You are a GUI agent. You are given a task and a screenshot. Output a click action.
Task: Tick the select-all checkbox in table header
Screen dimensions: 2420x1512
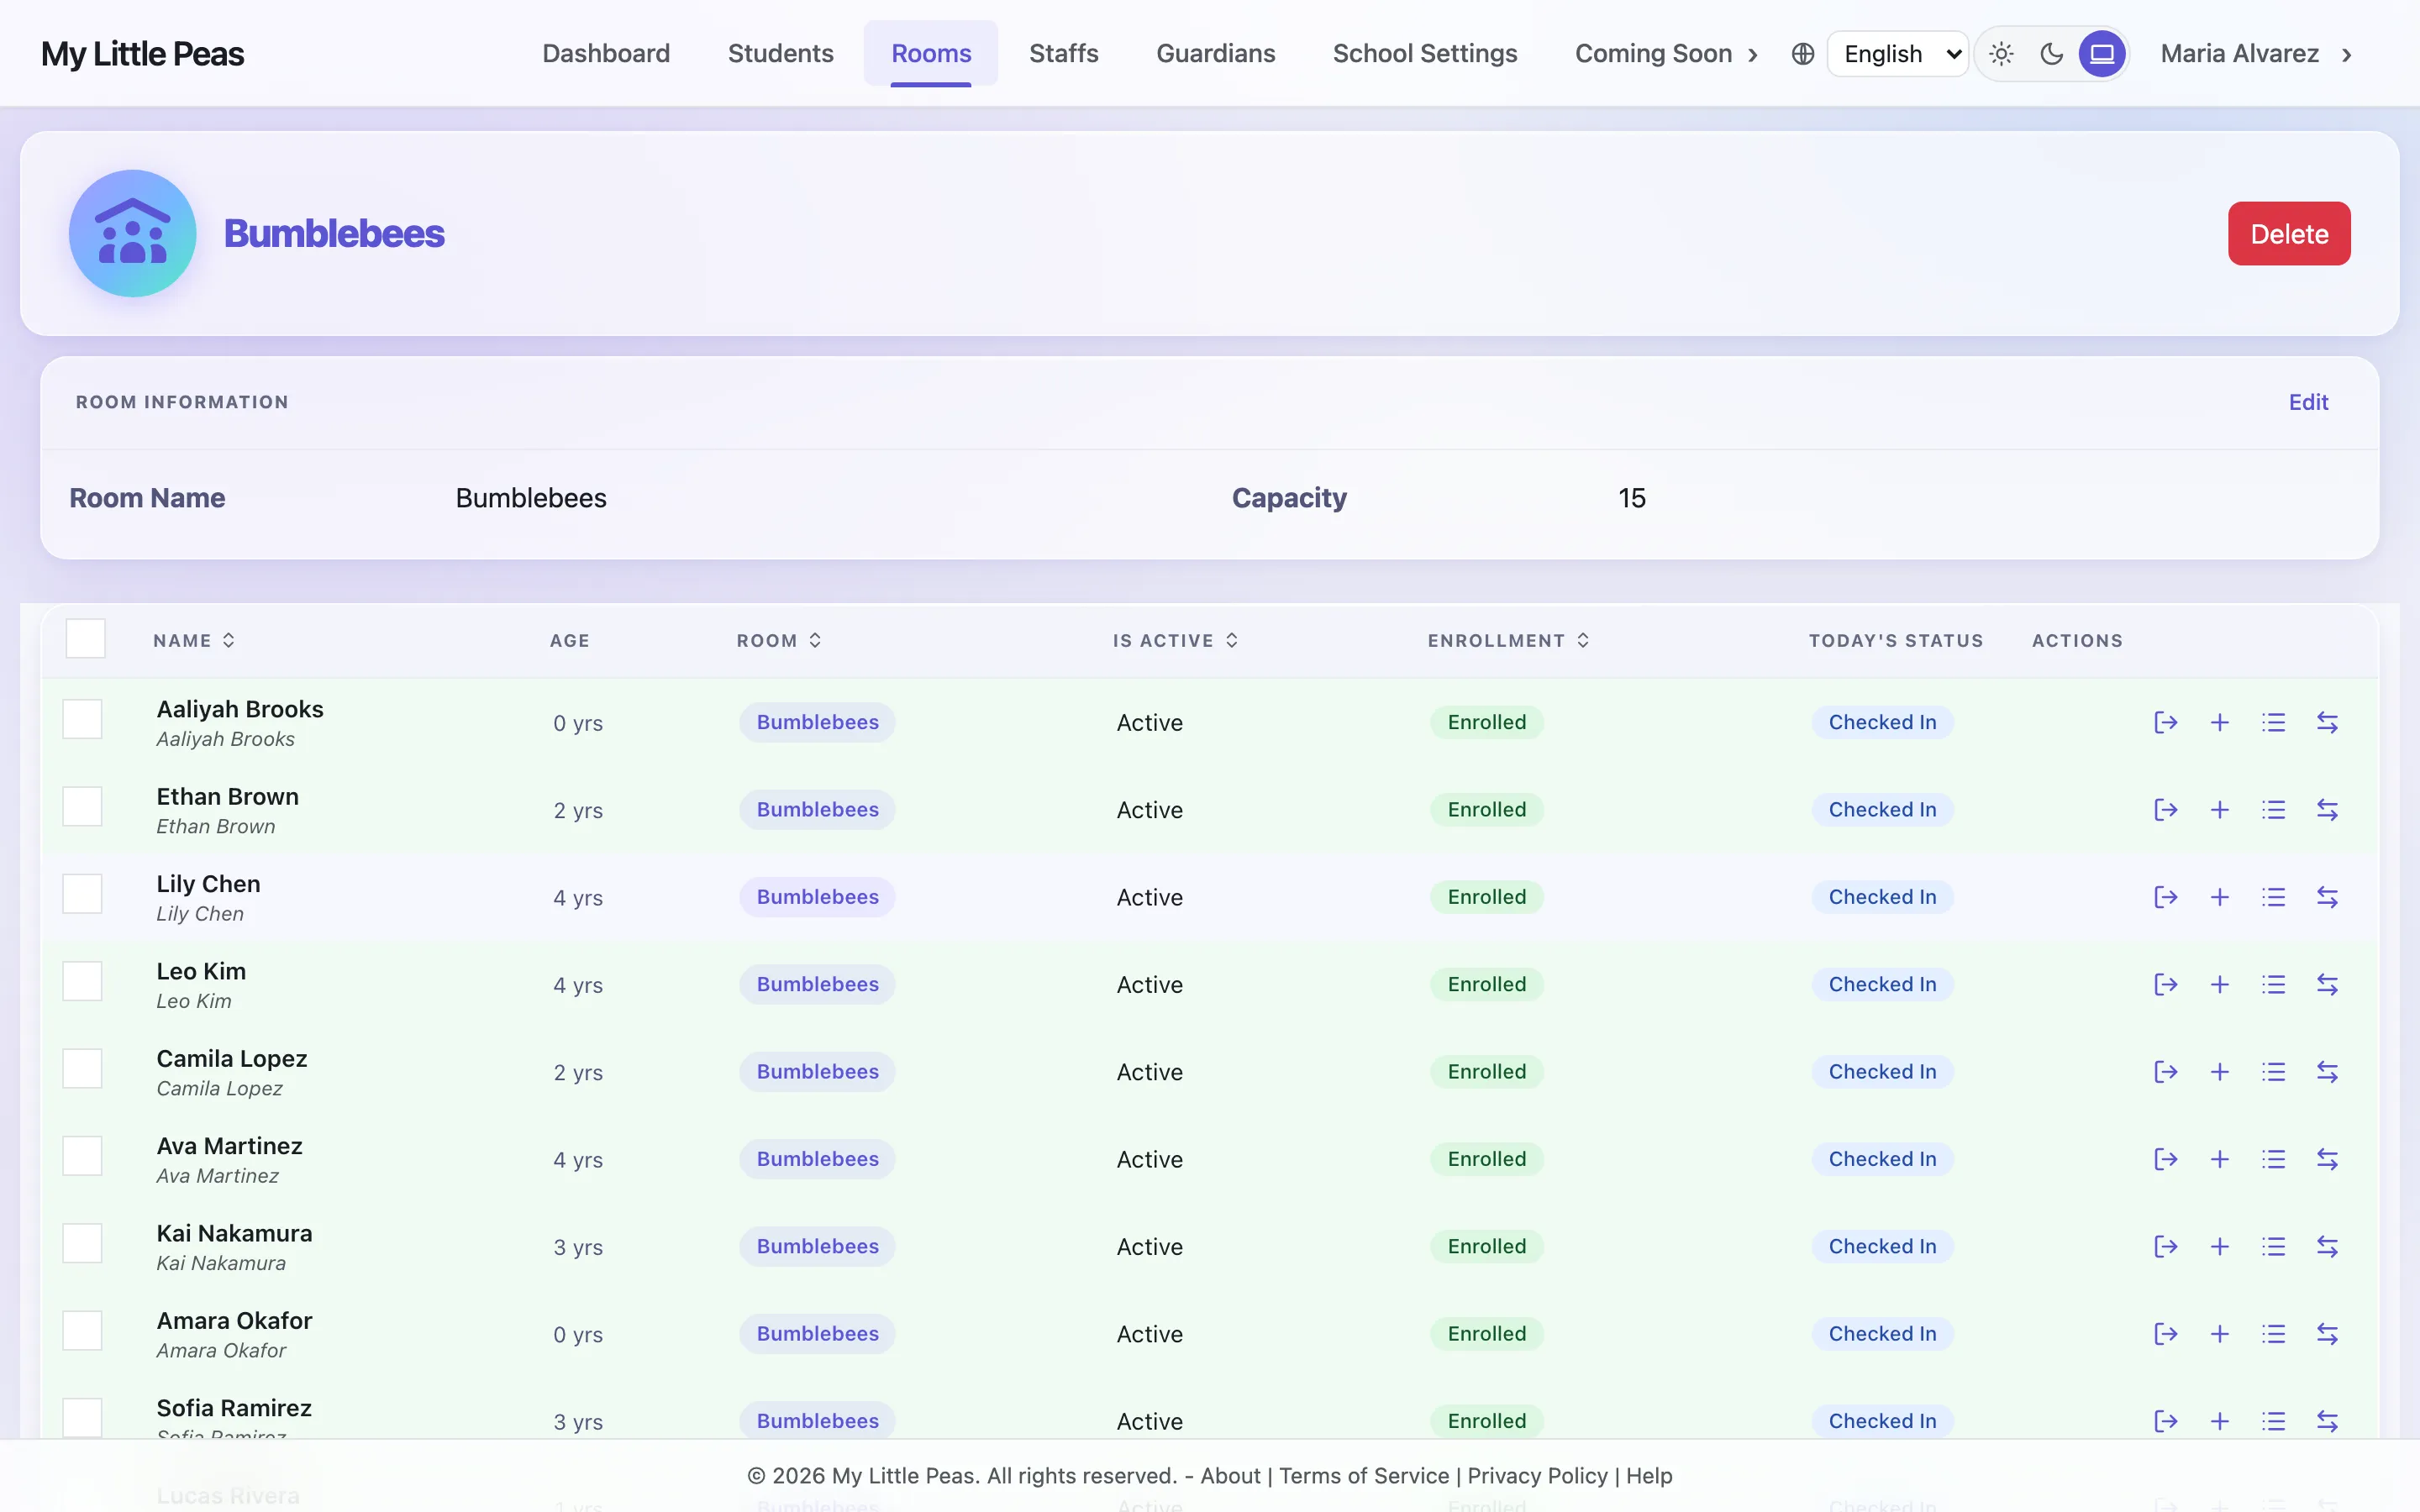85,638
